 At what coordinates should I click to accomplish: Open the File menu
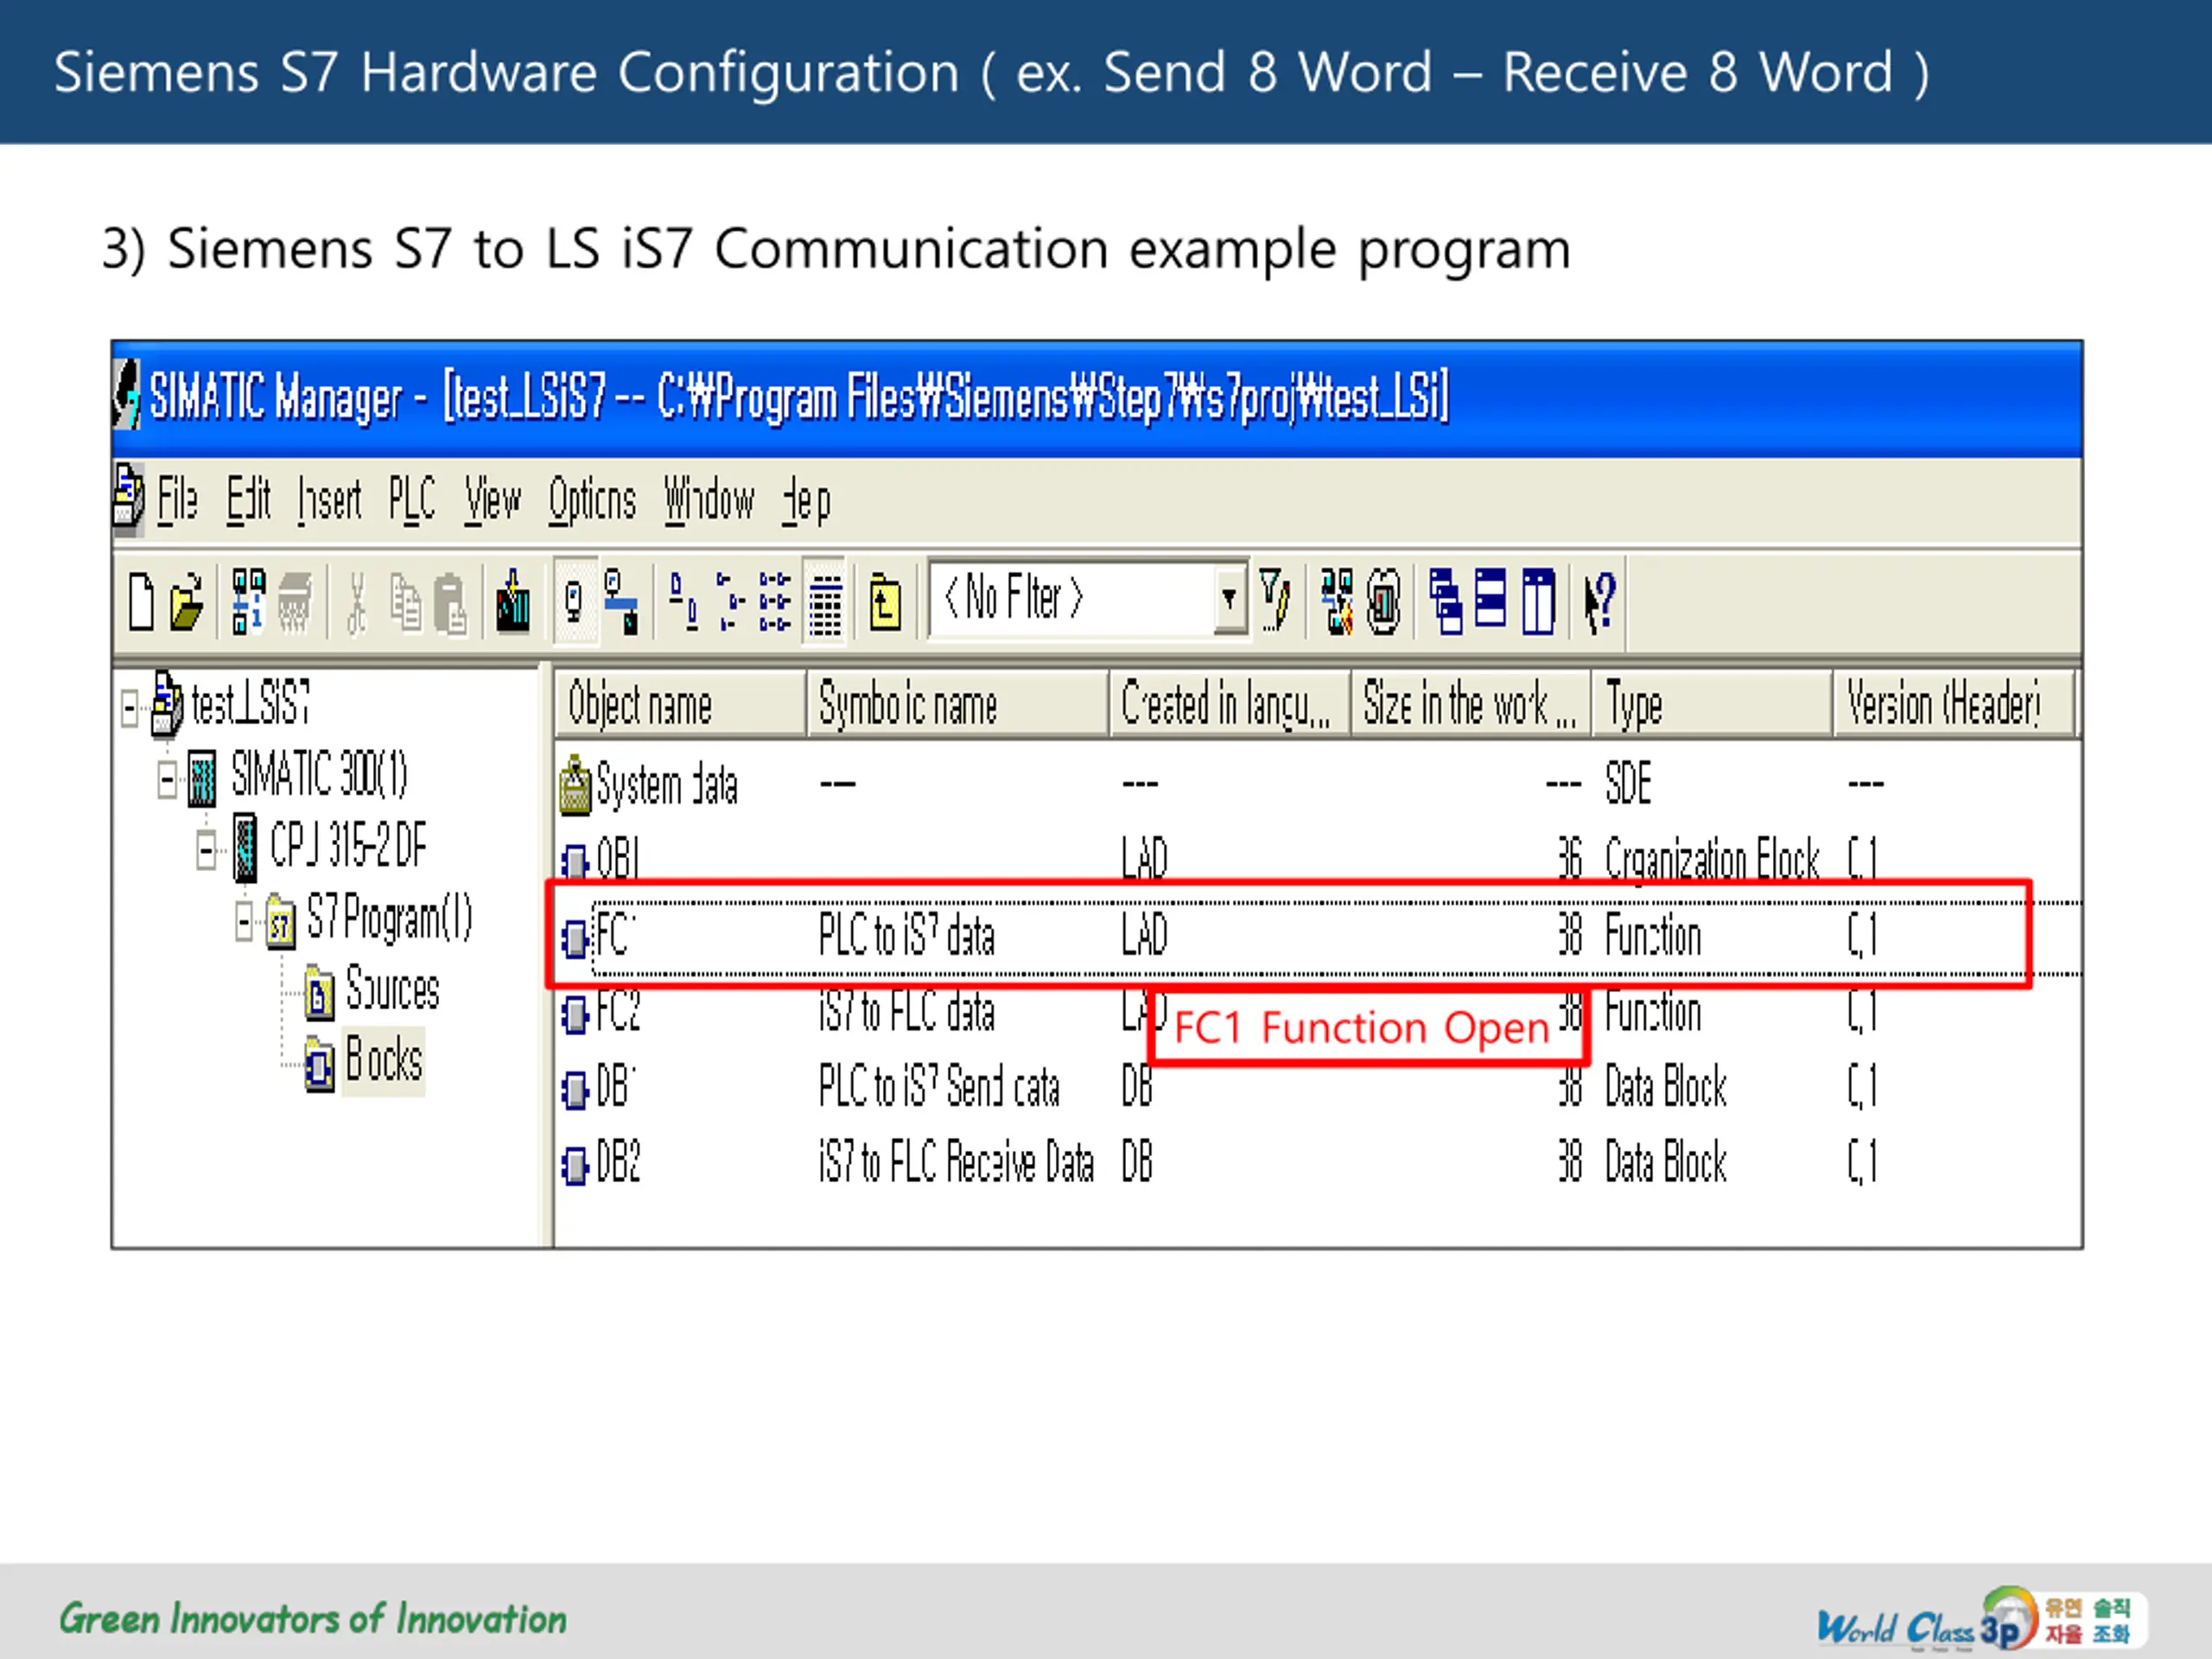click(x=177, y=499)
